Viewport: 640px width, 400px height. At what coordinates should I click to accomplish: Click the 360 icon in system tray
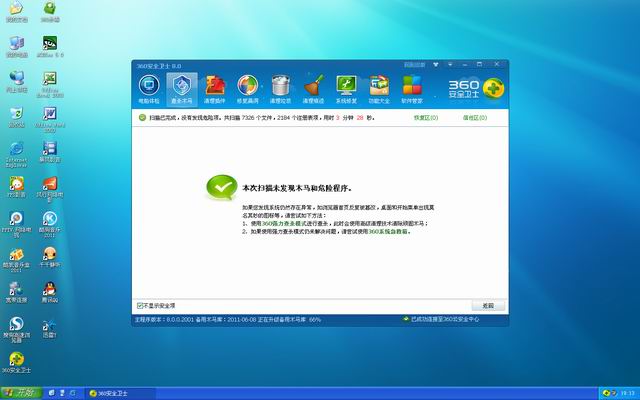point(606,393)
